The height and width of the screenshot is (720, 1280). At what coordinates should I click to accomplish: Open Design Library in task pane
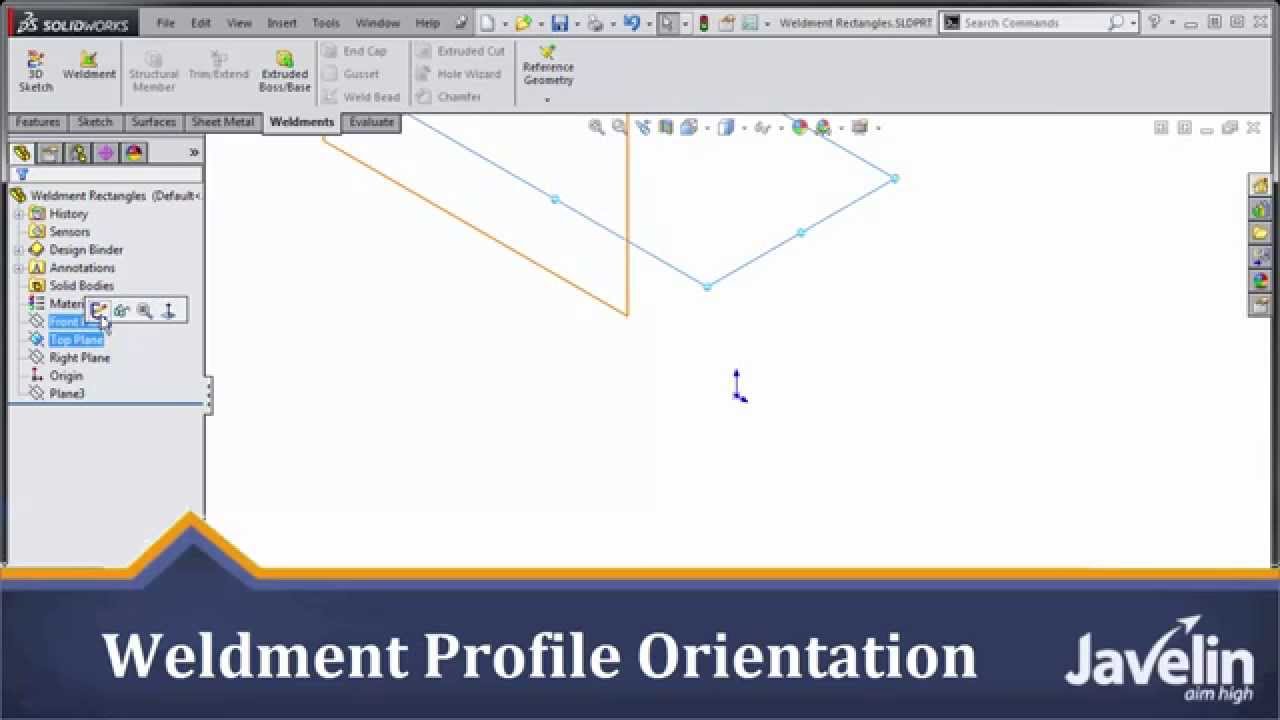(x=1260, y=210)
